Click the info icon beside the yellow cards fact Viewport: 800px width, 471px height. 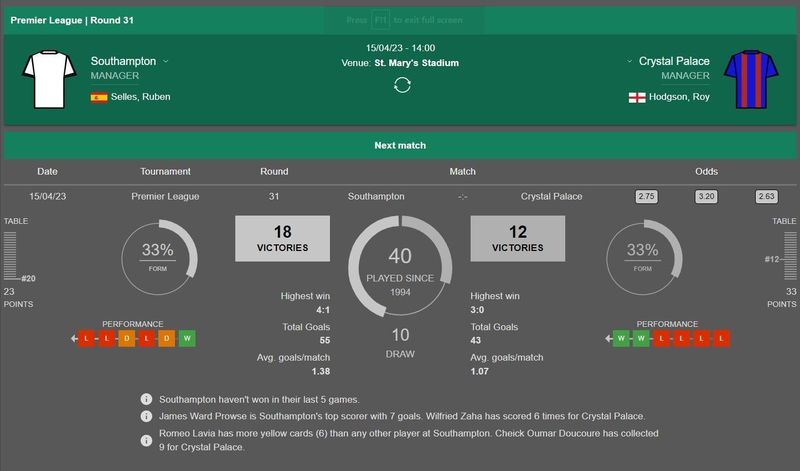[x=147, y=433]
